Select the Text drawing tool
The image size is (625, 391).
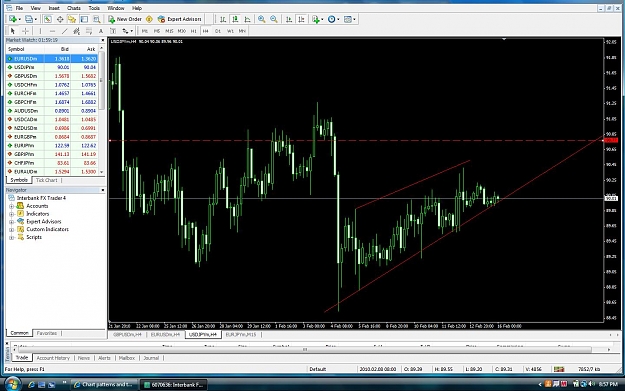[101, 31]
